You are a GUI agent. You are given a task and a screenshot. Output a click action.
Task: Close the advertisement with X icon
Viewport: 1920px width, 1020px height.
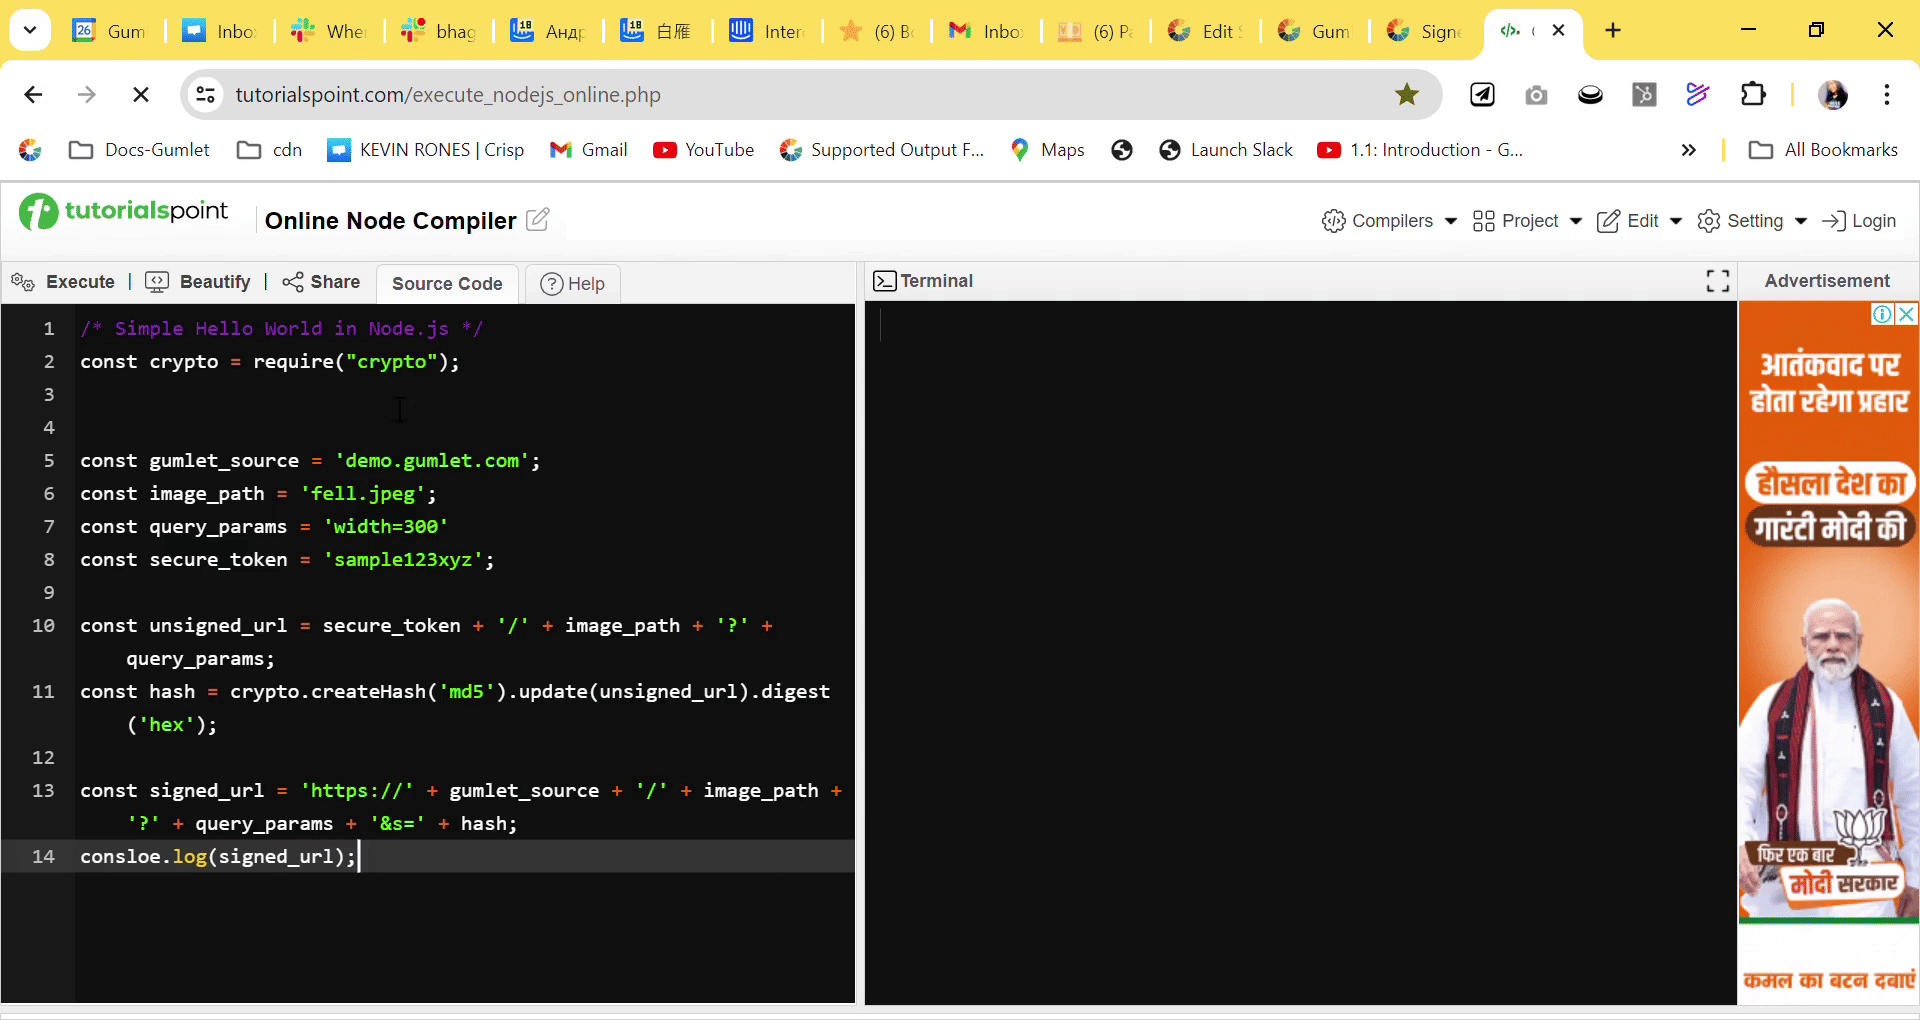pyautogui.click(x=1907, y=314)
